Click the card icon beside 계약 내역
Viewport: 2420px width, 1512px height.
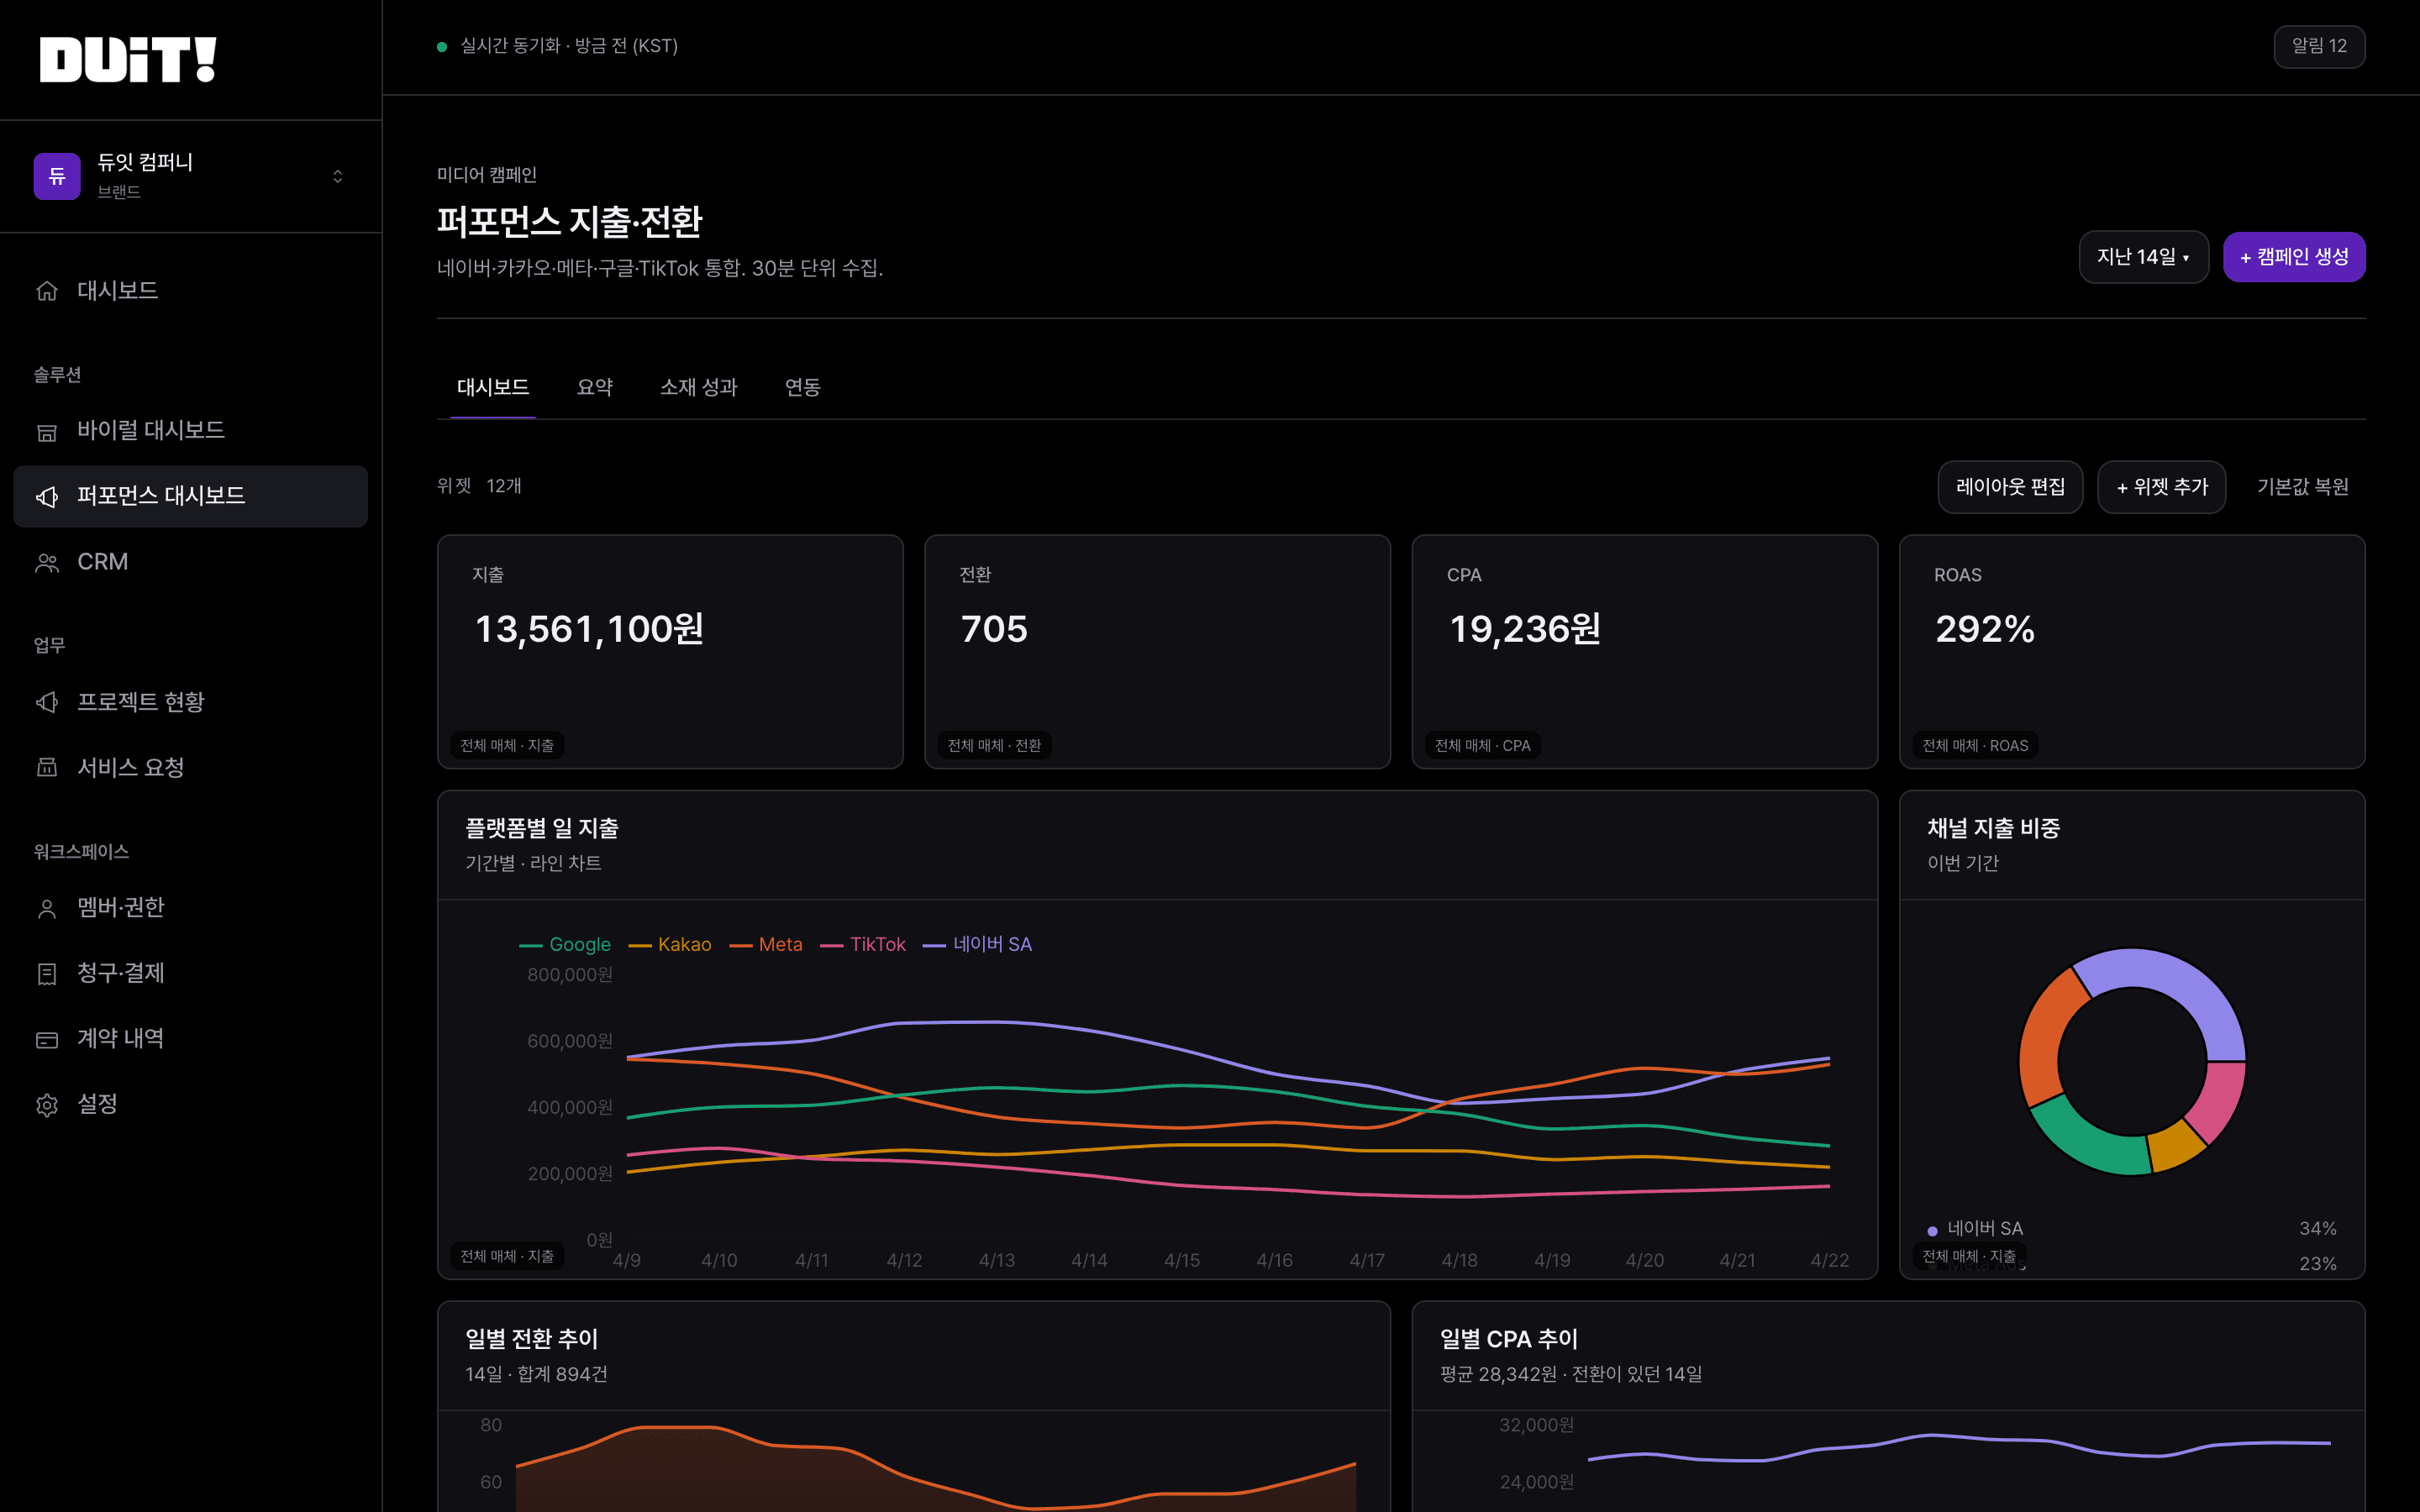tap(47, 1039)
